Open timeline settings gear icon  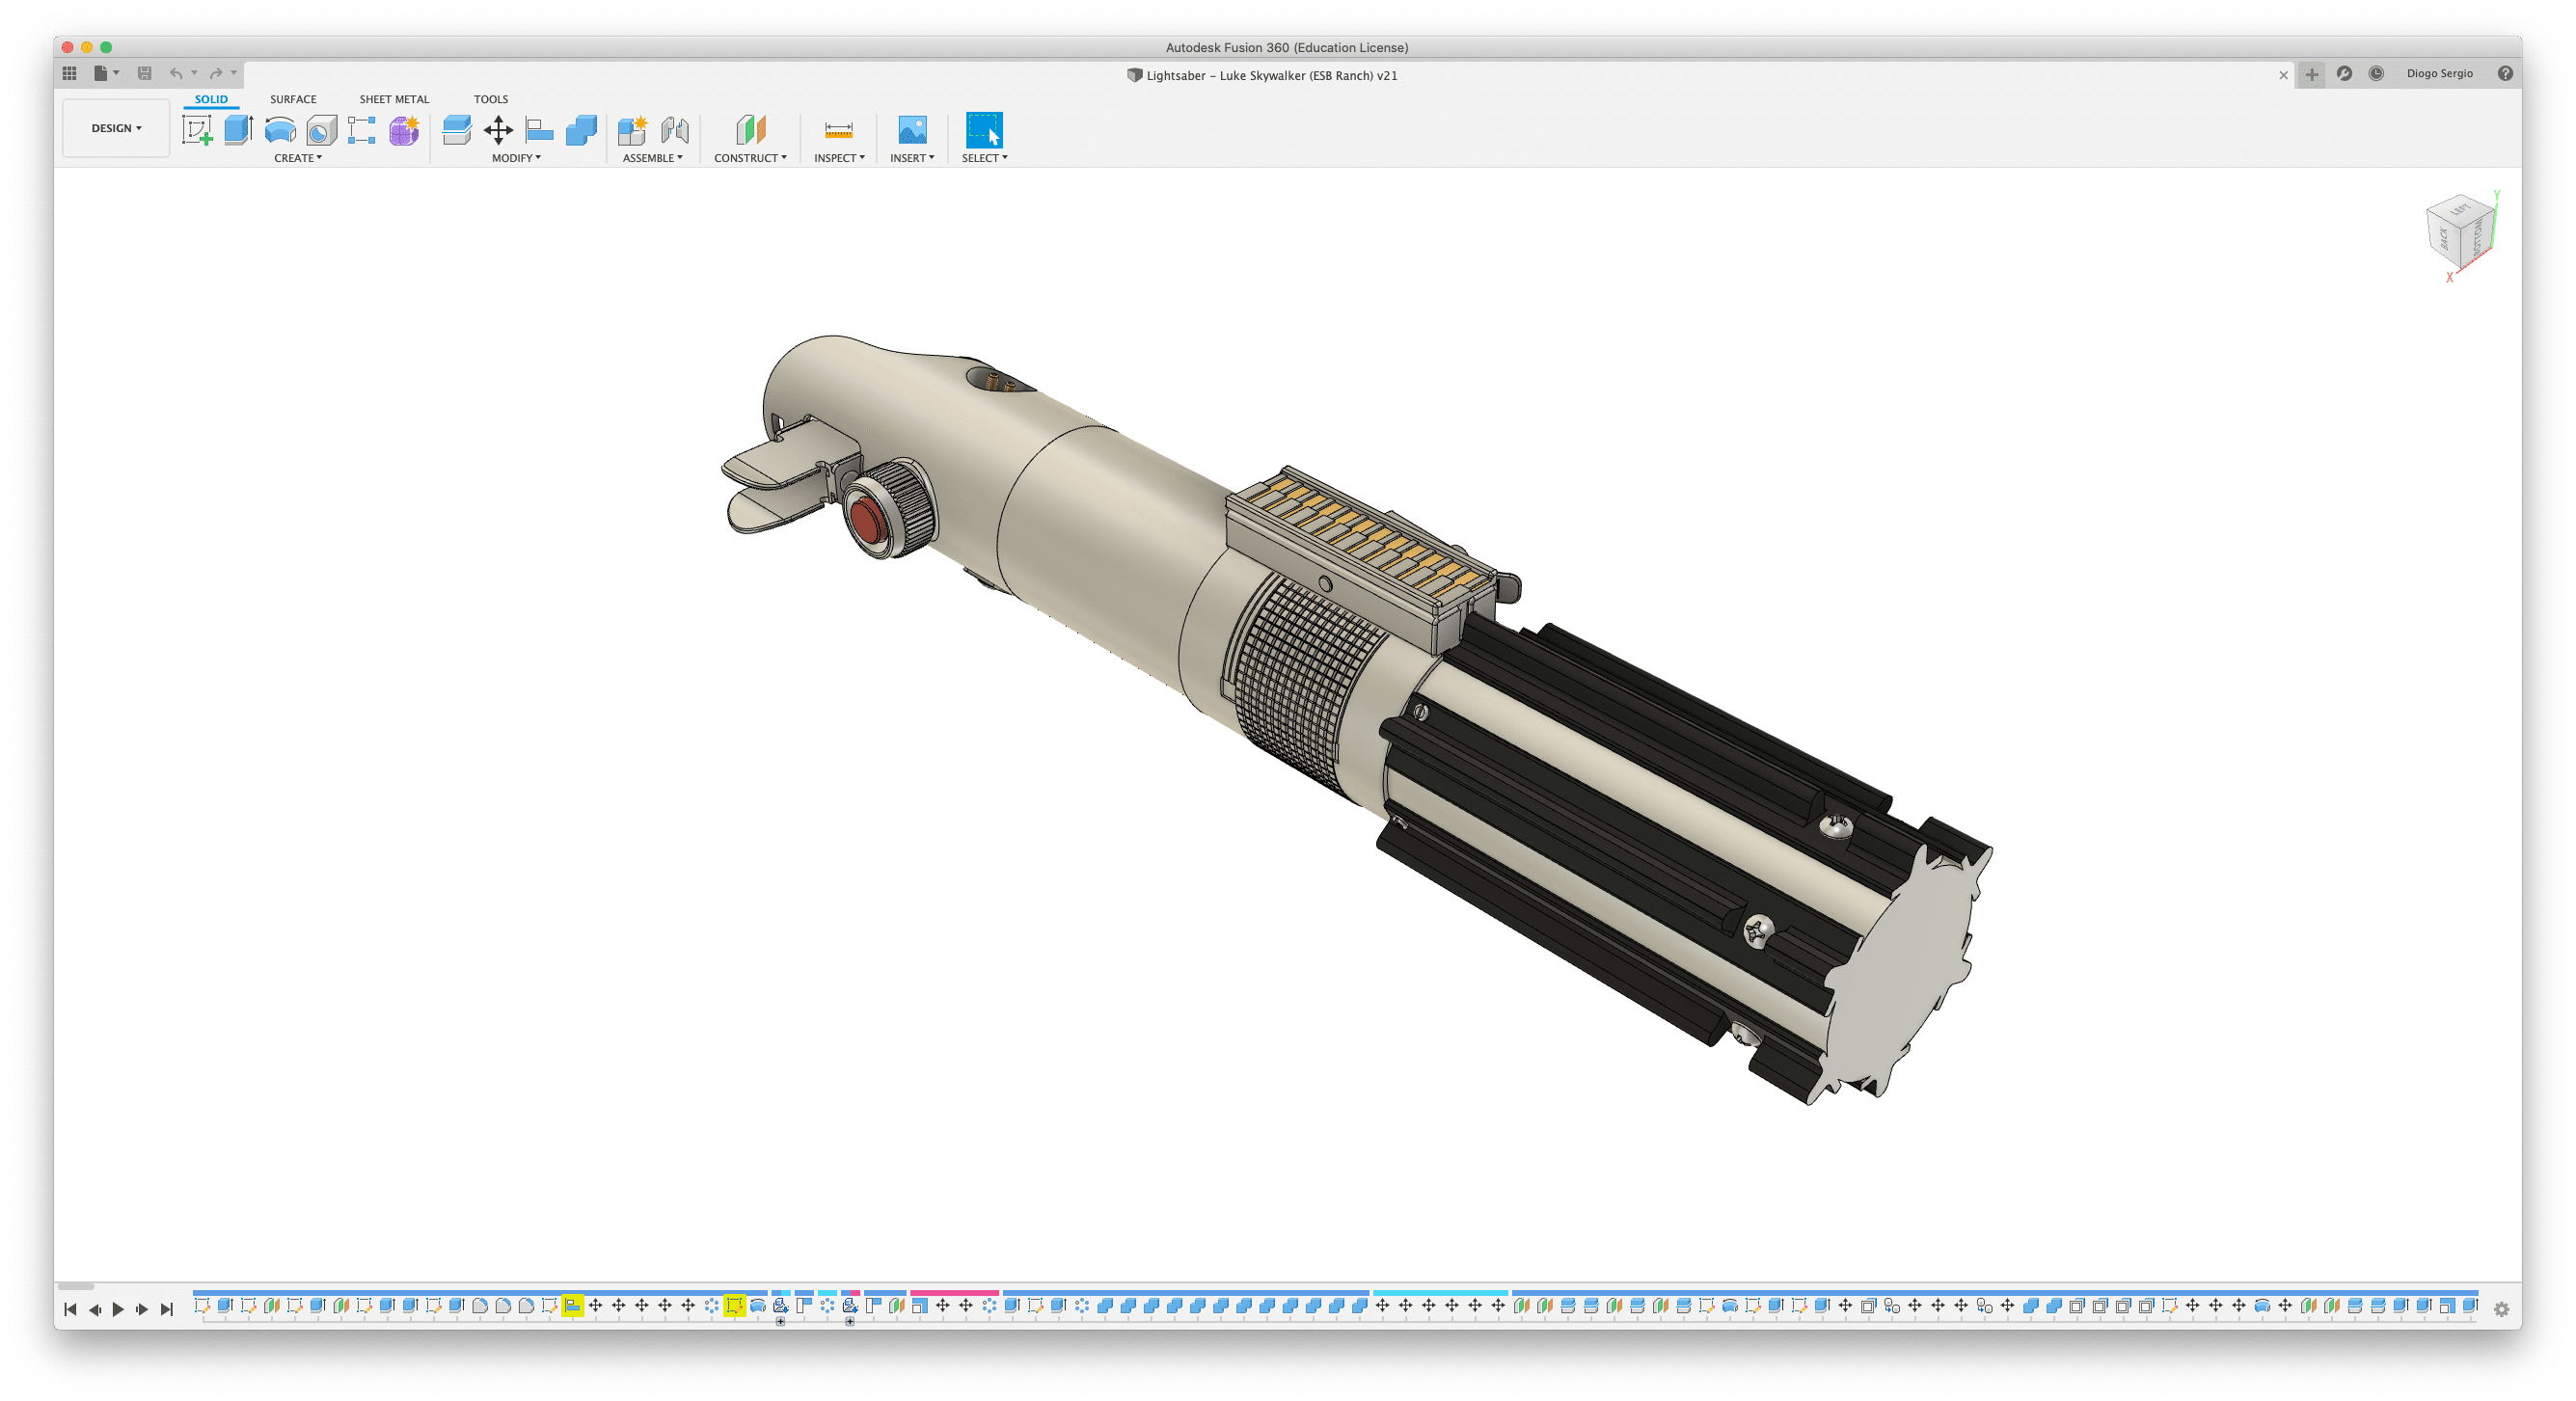pyautogui.click(x=2501, y=1309)
